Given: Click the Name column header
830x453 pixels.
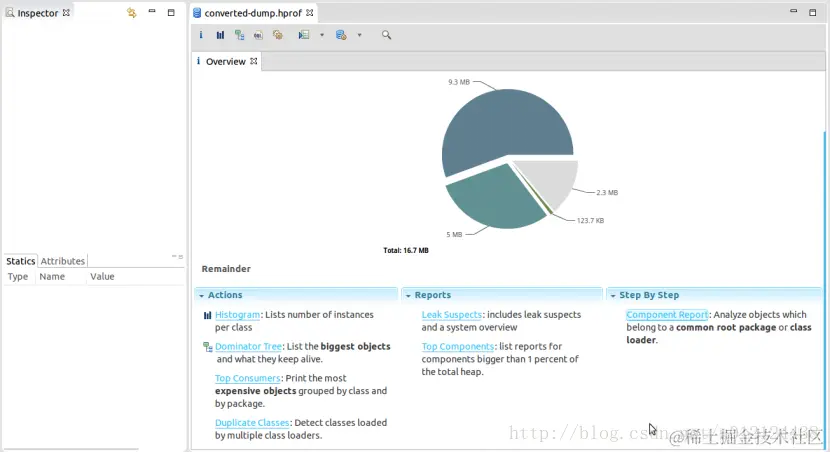Looking at the screenshot, I should (52, 276).
